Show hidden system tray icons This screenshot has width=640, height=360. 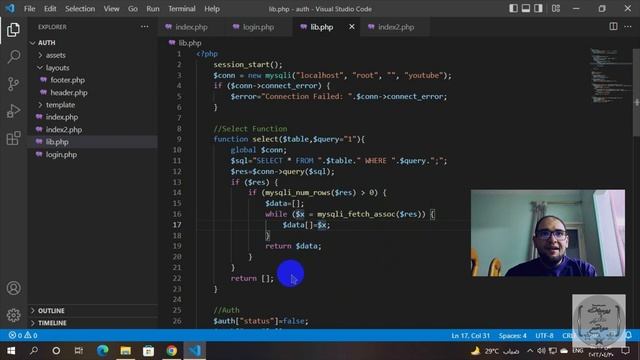pyautogui.click(x=530, y=351)
